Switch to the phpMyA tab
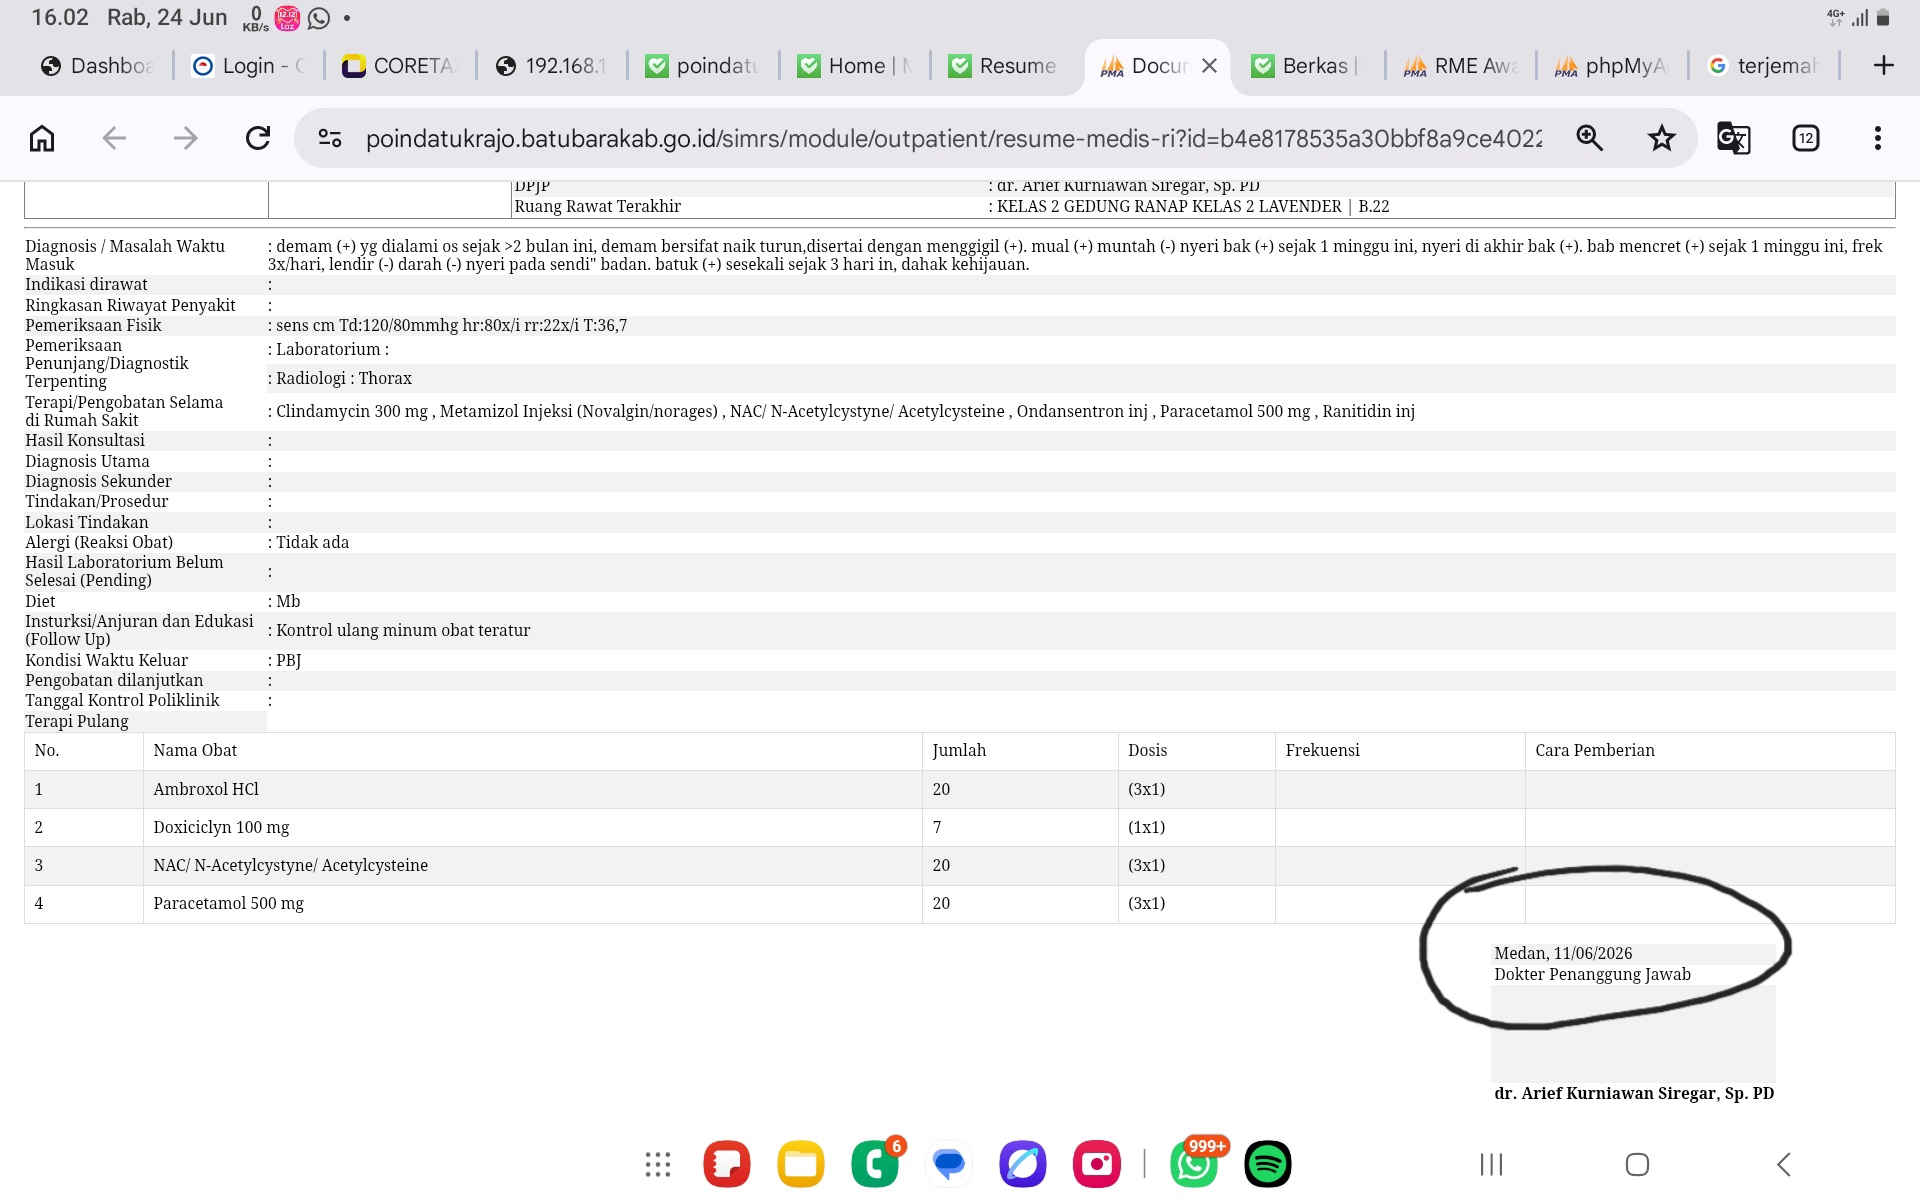 coord(1611,66)
